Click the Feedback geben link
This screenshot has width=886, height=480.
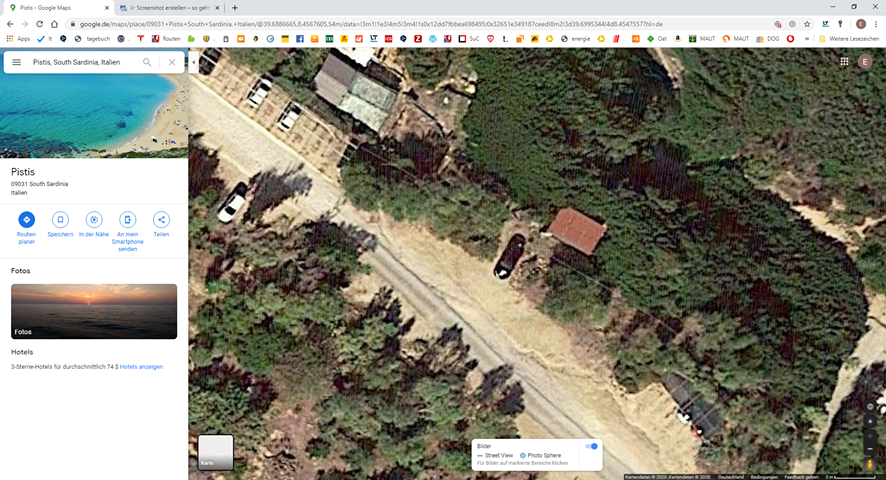click(x=799, y=477)
